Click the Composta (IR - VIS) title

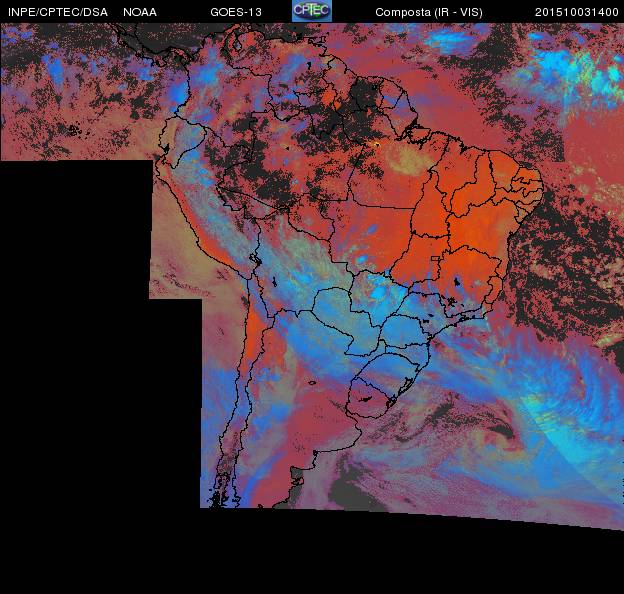click(x=429, y=12)
